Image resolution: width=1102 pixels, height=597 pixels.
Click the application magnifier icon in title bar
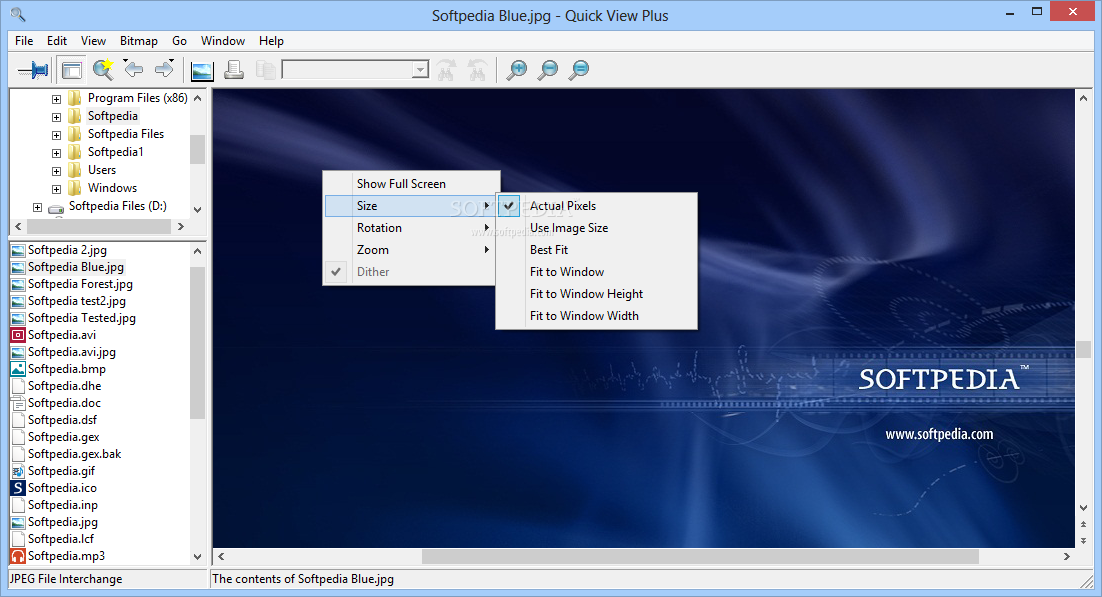pos(18,14)
